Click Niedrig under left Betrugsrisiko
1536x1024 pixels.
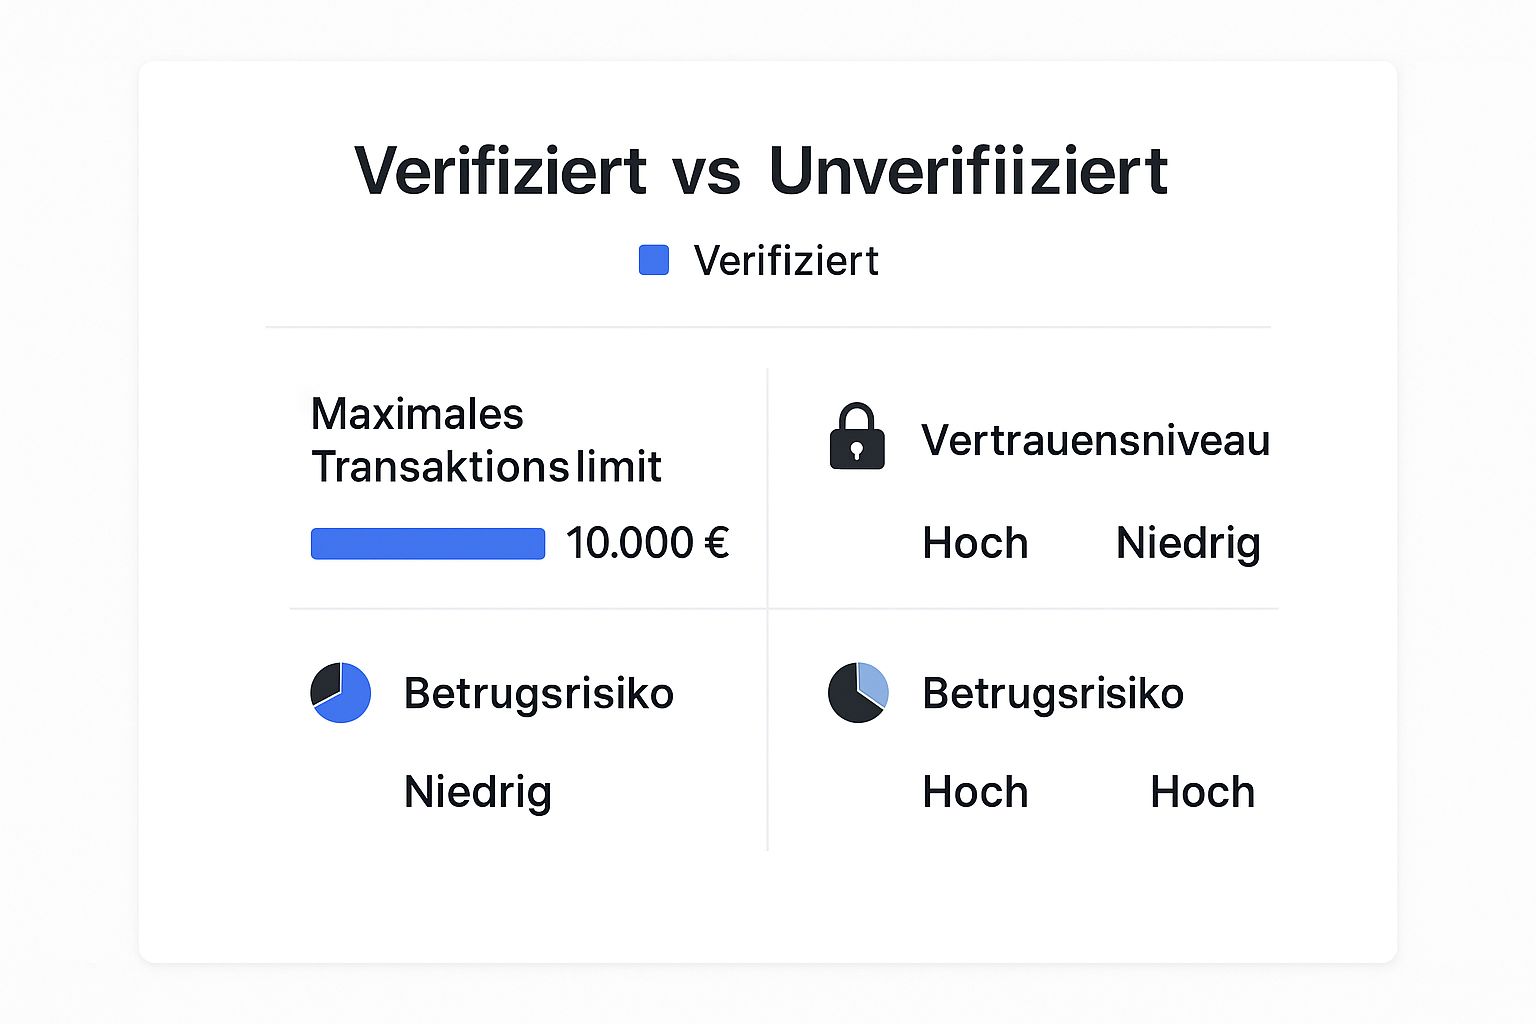478,793
